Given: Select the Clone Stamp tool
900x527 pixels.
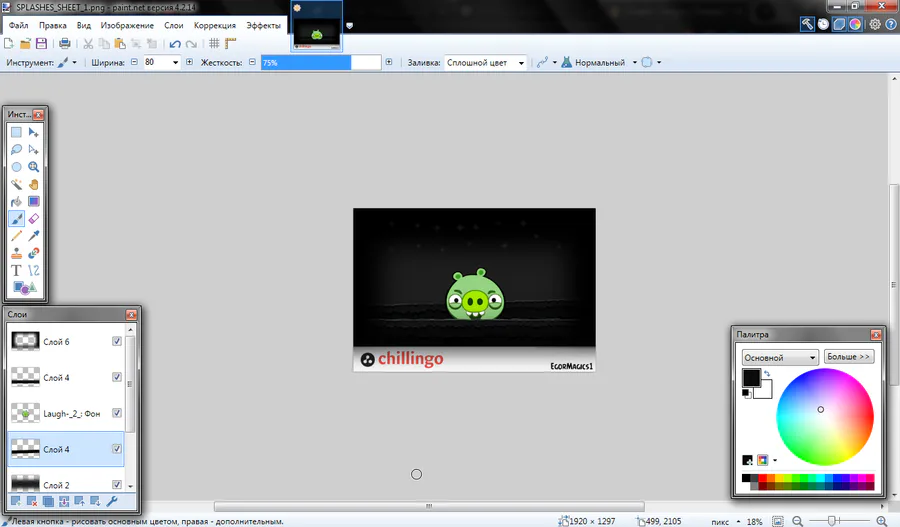Looking at the screenshot, I should (x=16, y=253).
